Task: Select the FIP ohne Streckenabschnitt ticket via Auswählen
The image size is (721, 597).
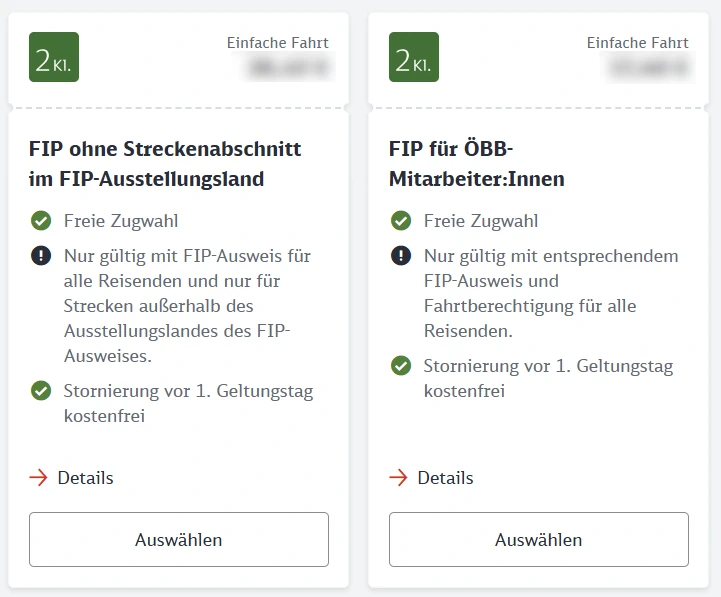Action: click(x=179, y=540)
